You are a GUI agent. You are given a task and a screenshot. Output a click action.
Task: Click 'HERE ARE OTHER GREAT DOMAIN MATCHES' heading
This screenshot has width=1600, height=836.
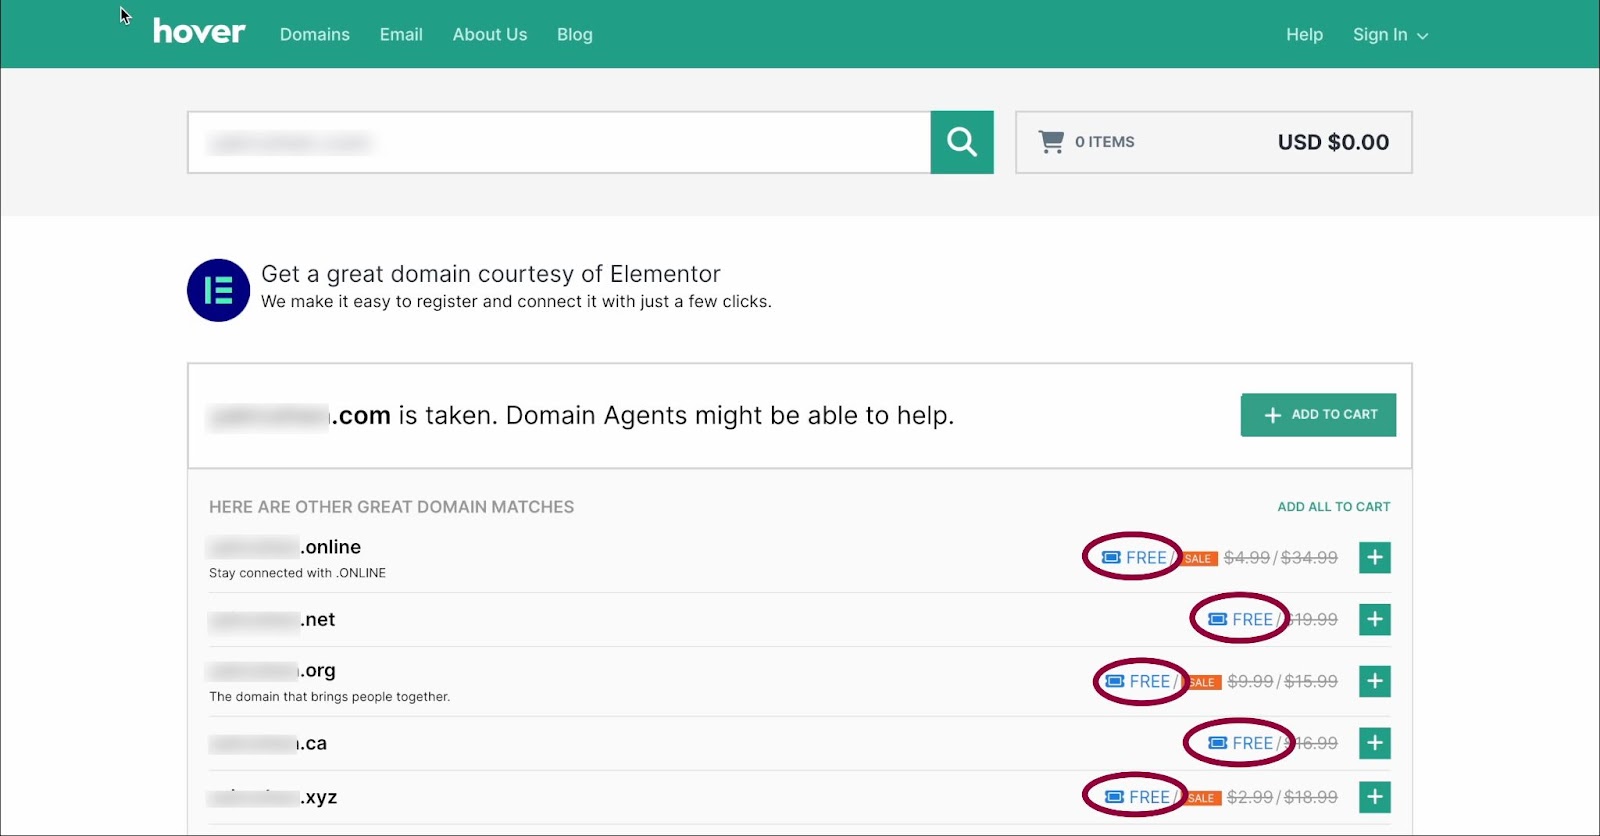(391, 507)
